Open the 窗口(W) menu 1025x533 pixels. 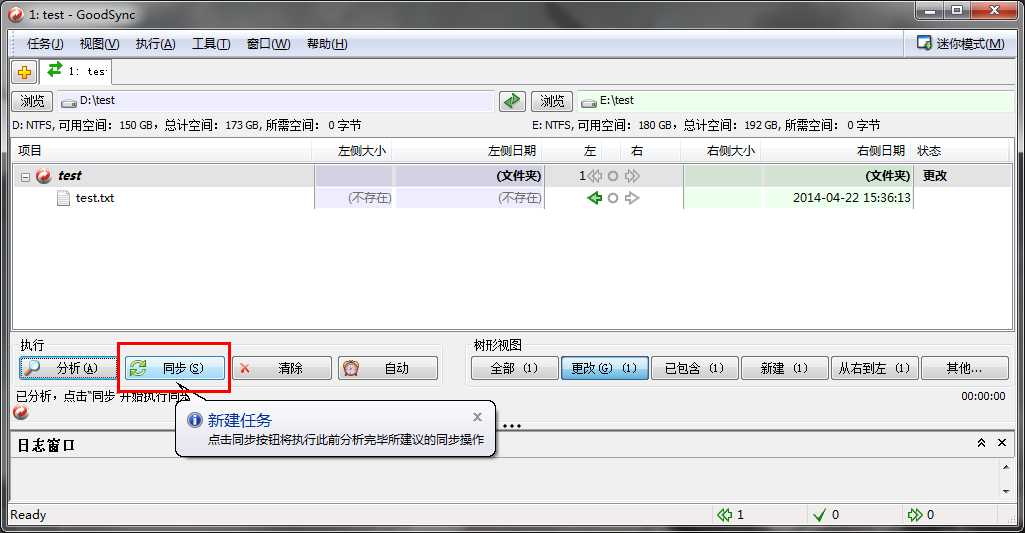tap(269, 44)
